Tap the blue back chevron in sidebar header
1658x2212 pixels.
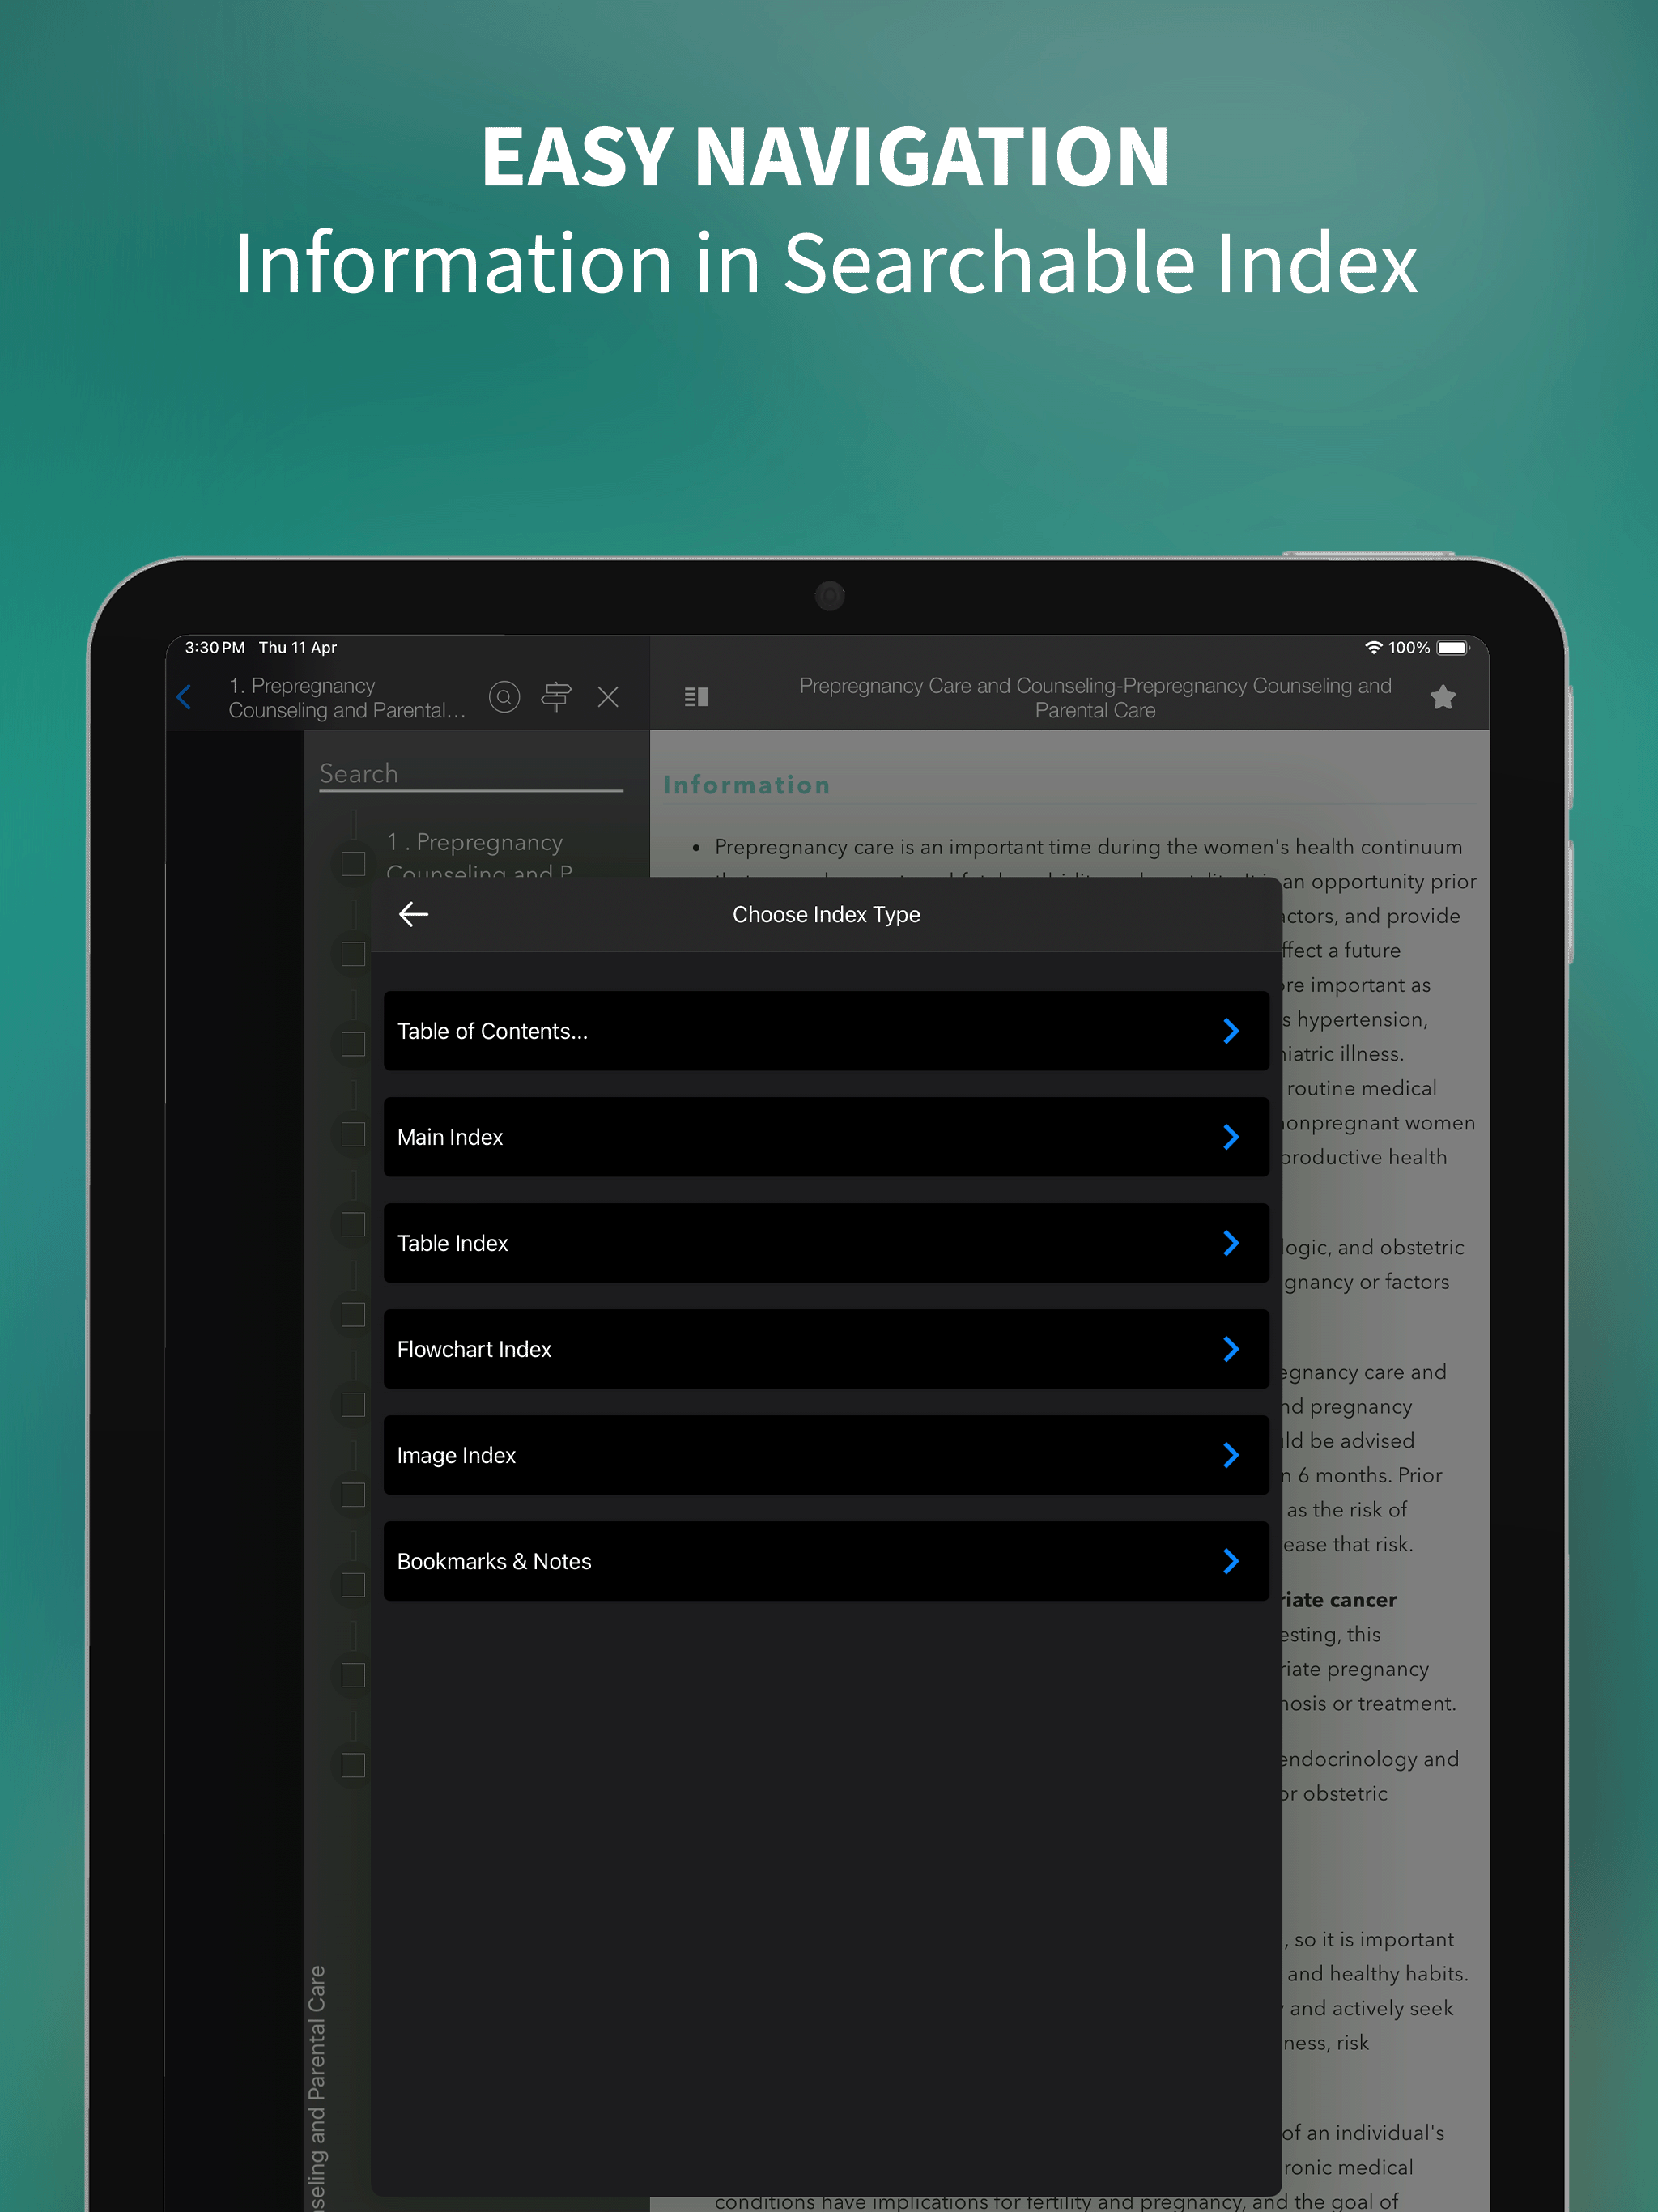click(x=185, y=697)
